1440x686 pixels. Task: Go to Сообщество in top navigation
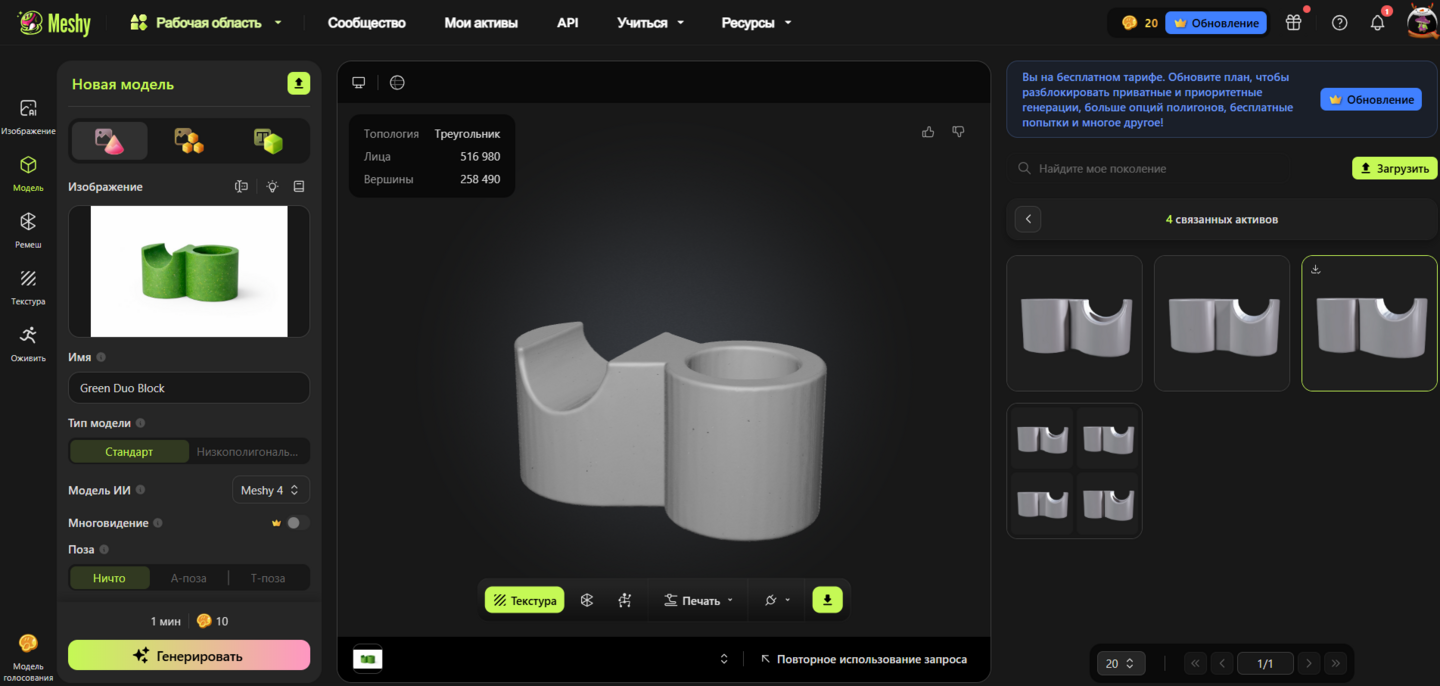(x=367, y=22)
